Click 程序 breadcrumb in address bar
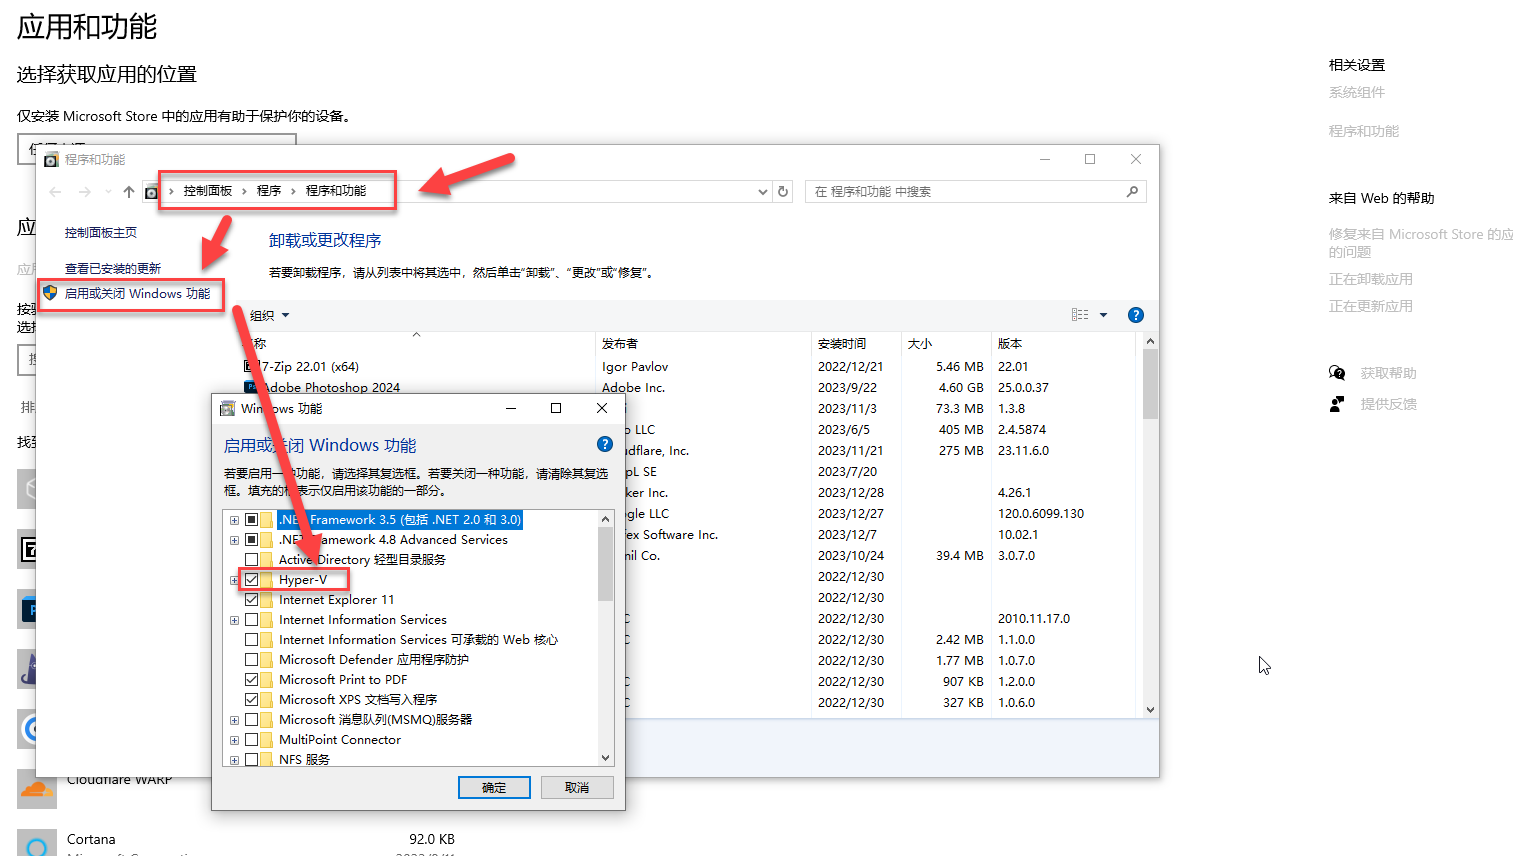Image resolution: width=1513 pixels, height=856 pixels. (x=269, y=191)
